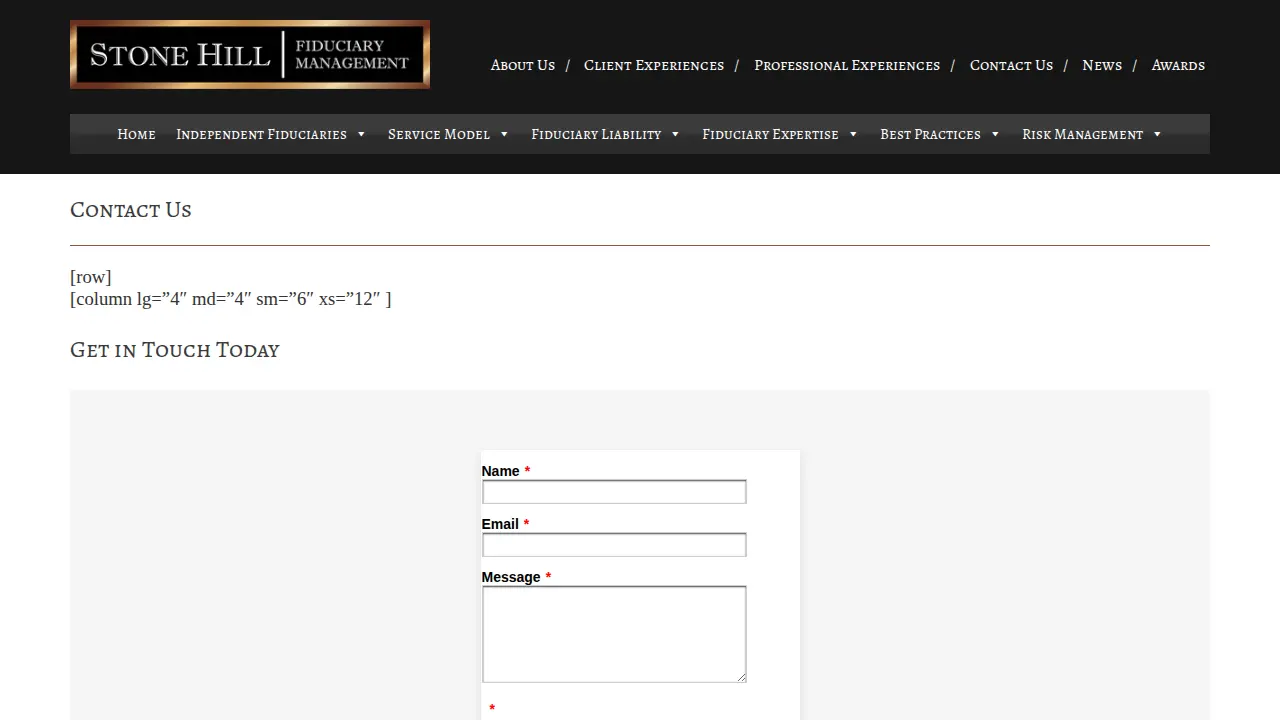Click the Get in Touch Today heading
The width and height of the screenshot is (1280, 720).
pyautogui.click(x=175, y=350)
